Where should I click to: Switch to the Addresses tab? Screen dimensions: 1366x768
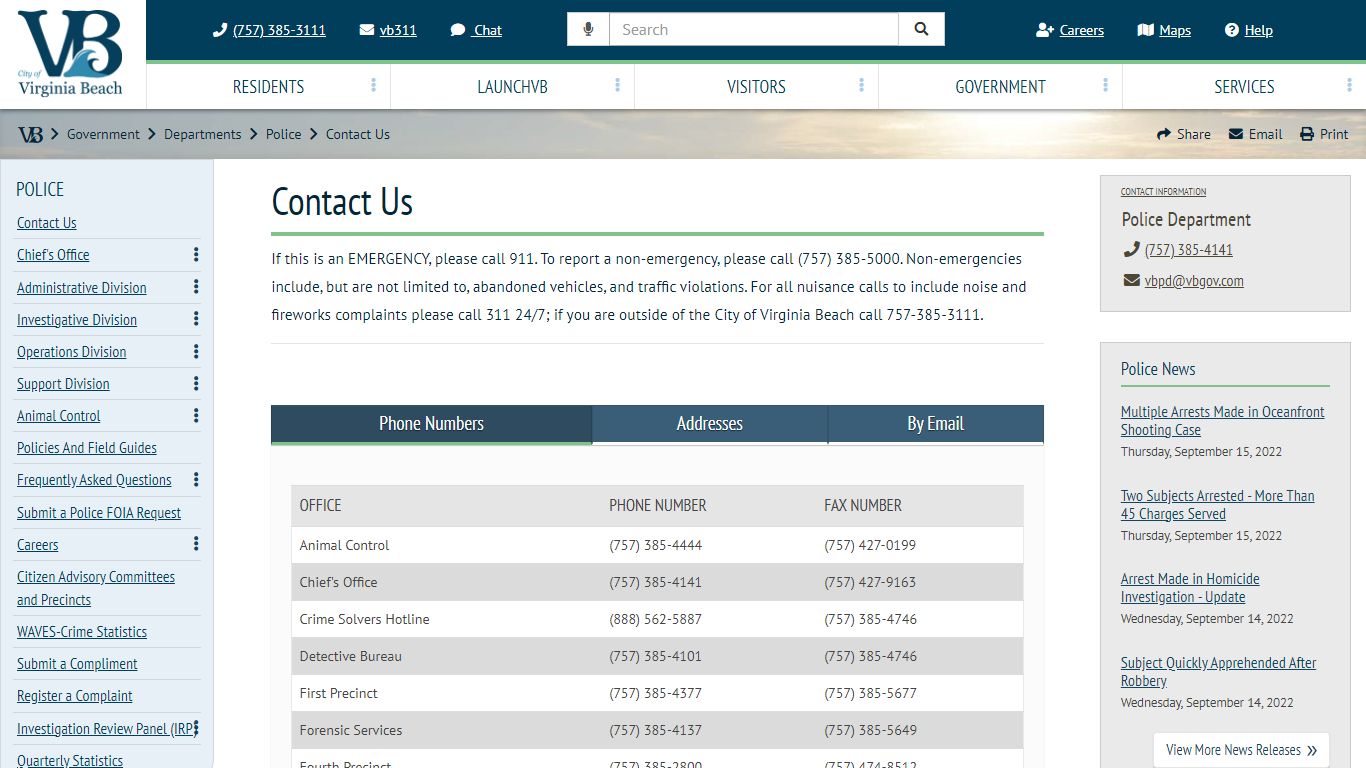pyautogui.click(x=710, y=424)
